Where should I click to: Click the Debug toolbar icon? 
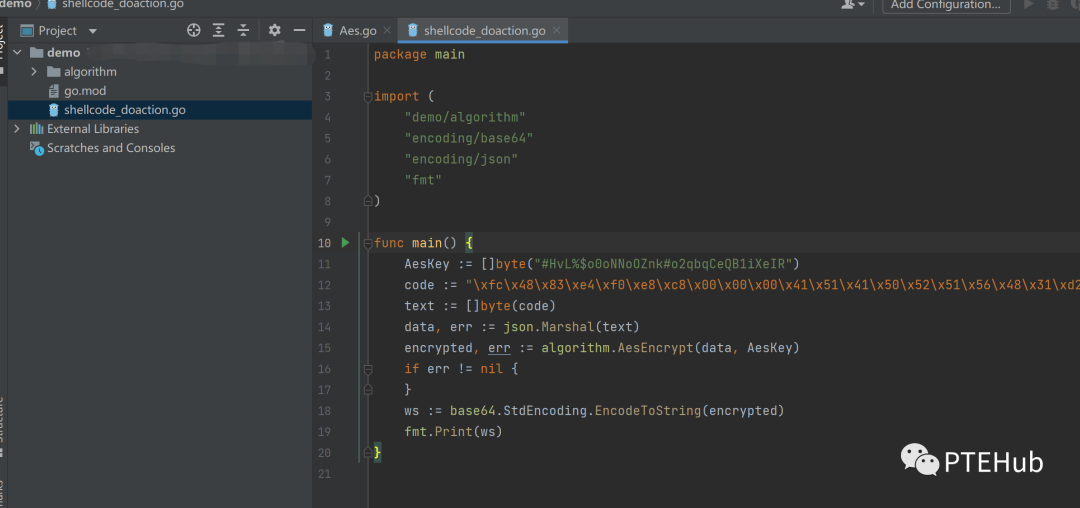point(1053,4)
